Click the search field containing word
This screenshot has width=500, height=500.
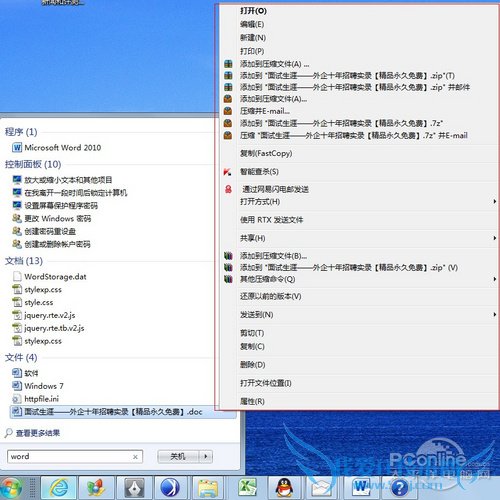coord(75,456)
